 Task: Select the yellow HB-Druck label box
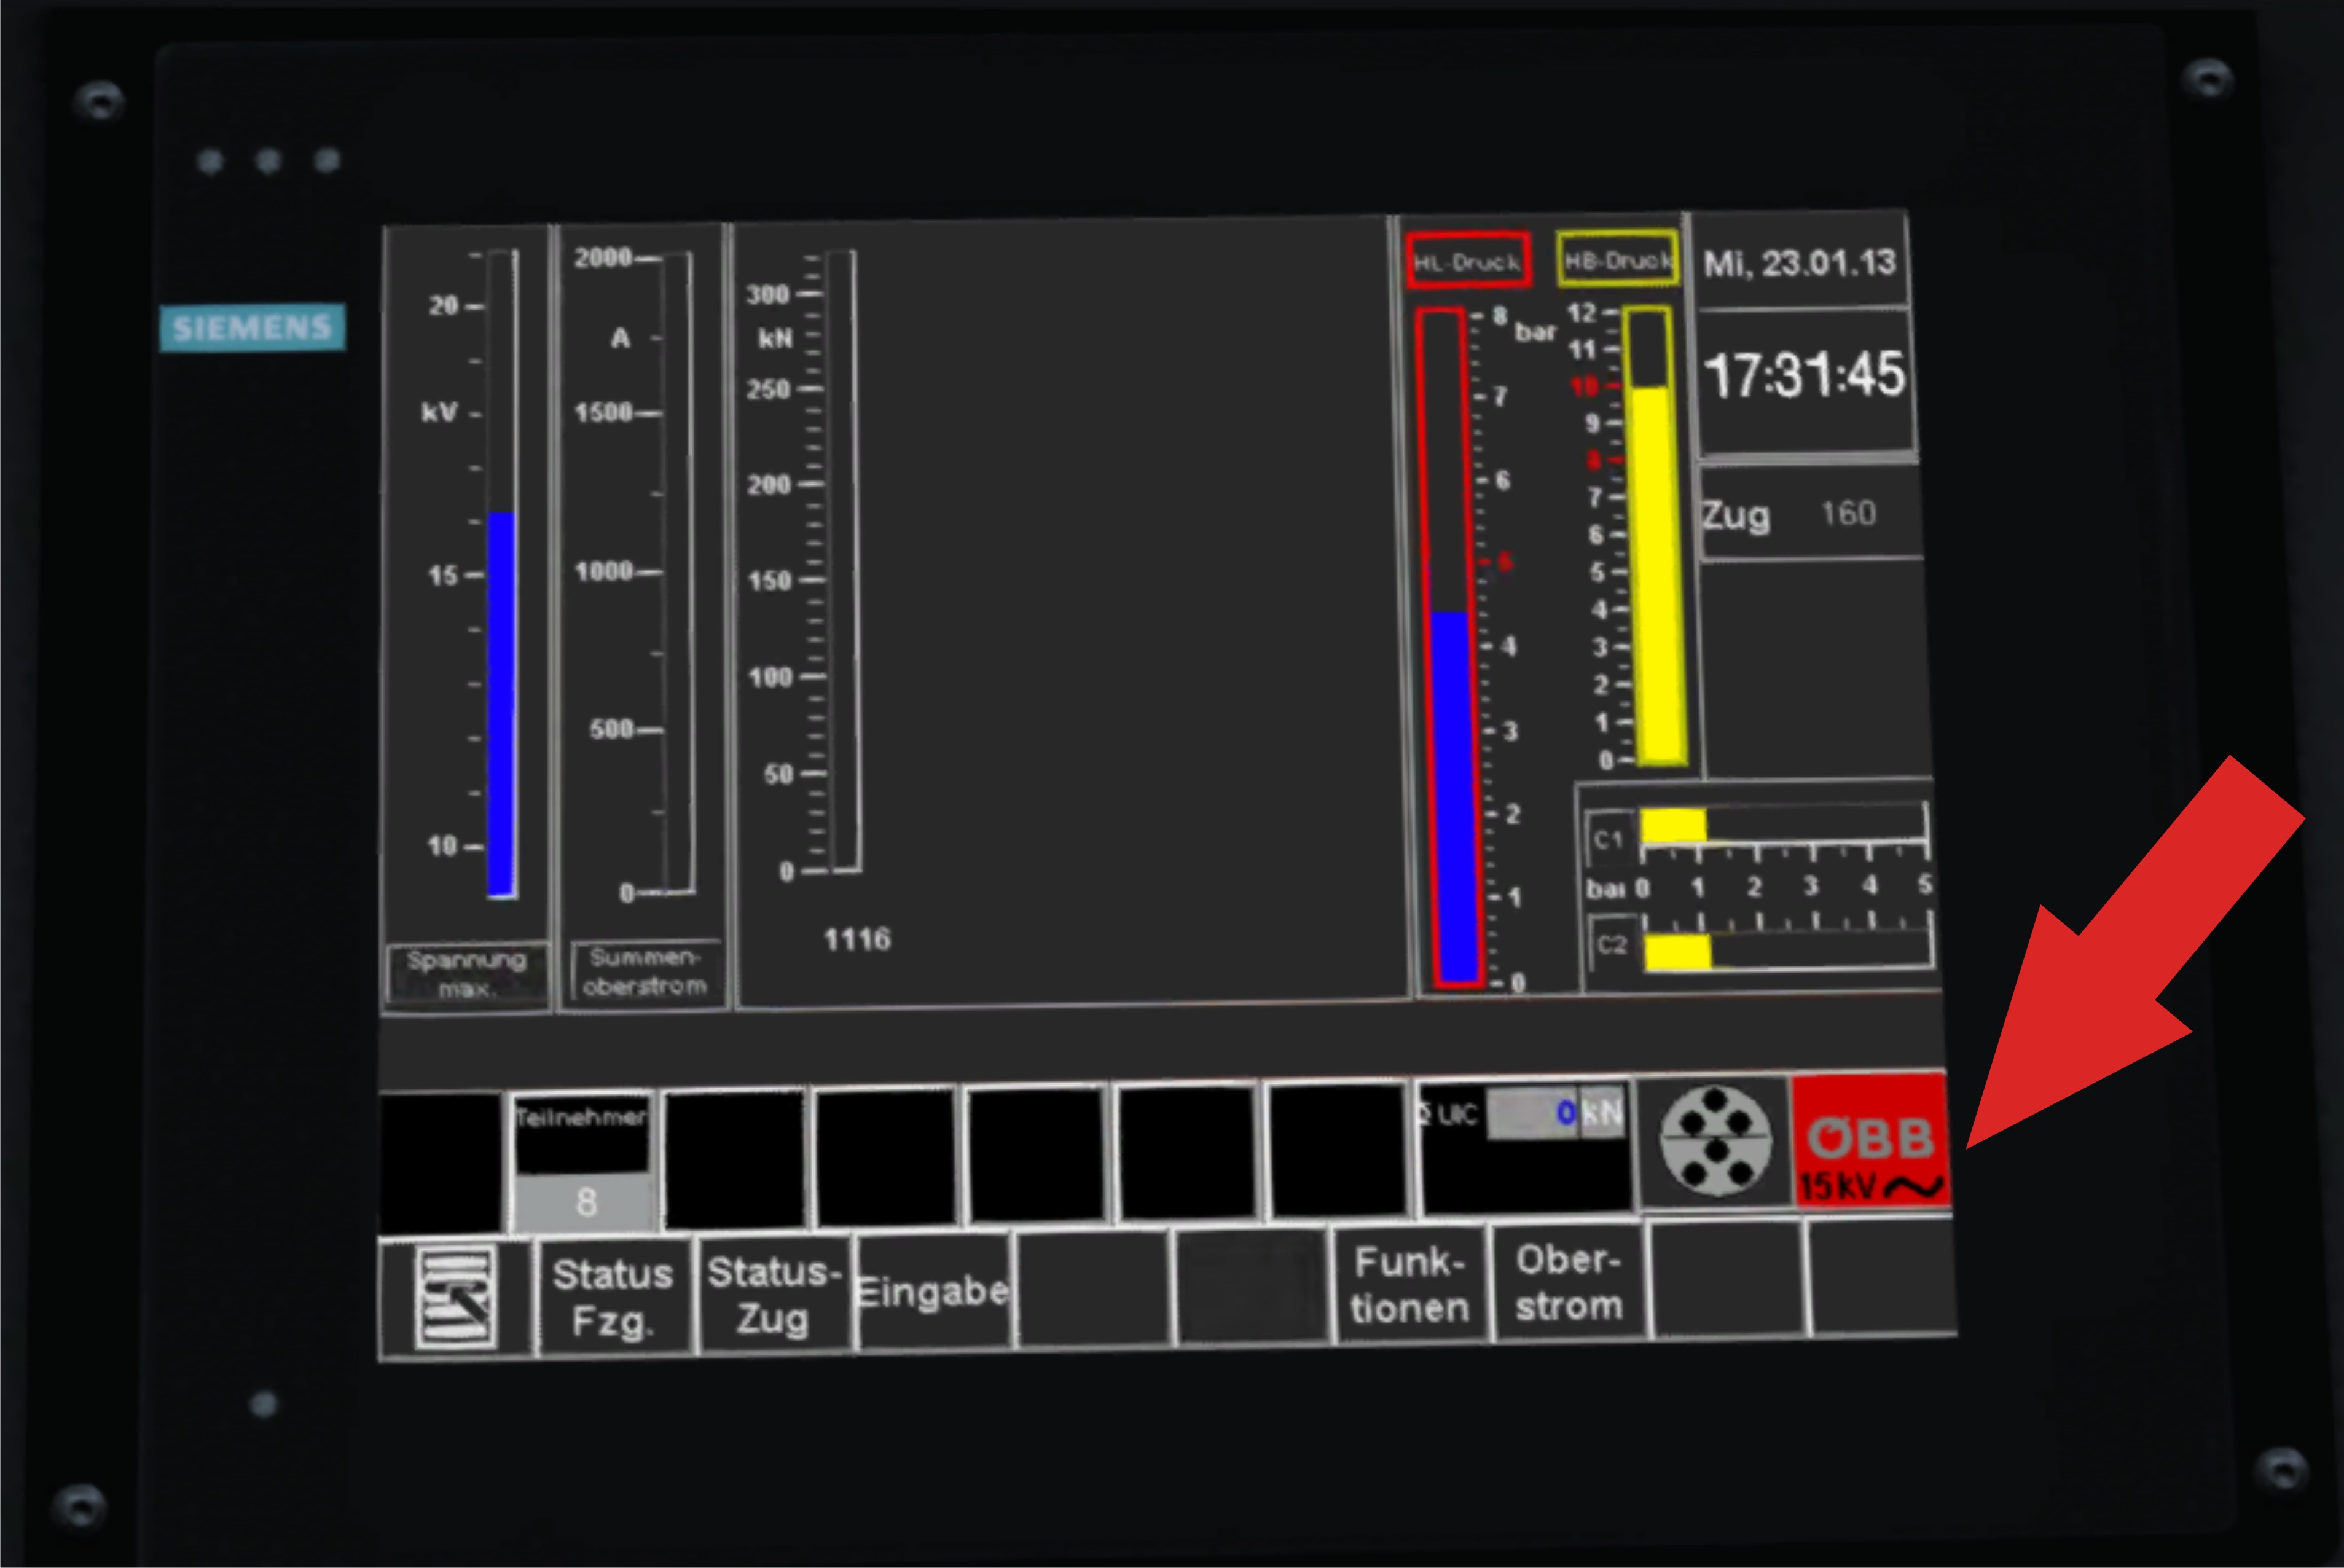1617,260
